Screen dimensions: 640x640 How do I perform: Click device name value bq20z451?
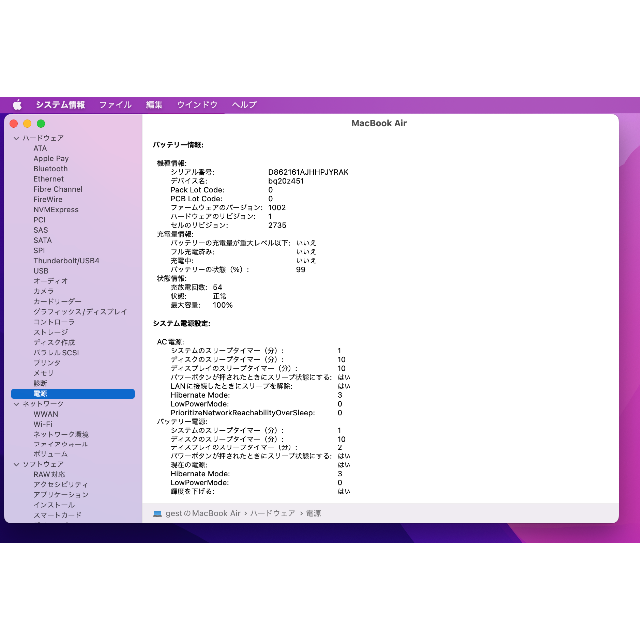tap(286, 181)
